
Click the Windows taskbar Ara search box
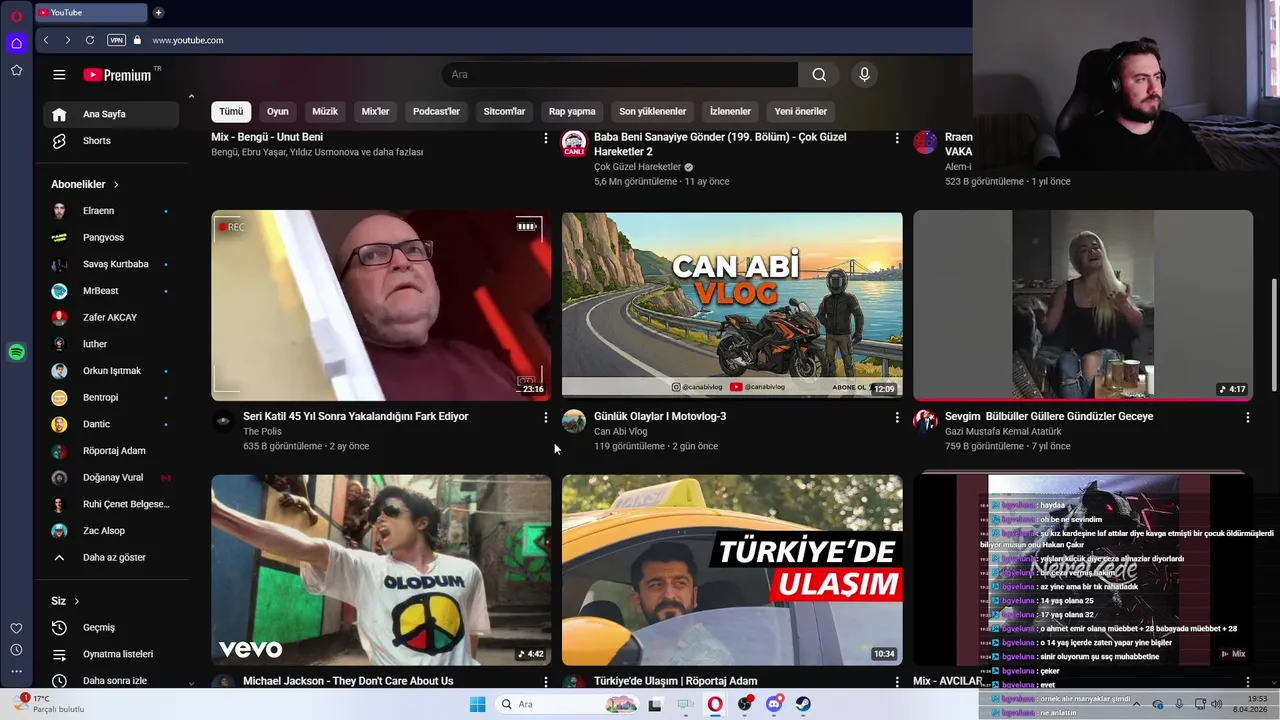point(566,704)
